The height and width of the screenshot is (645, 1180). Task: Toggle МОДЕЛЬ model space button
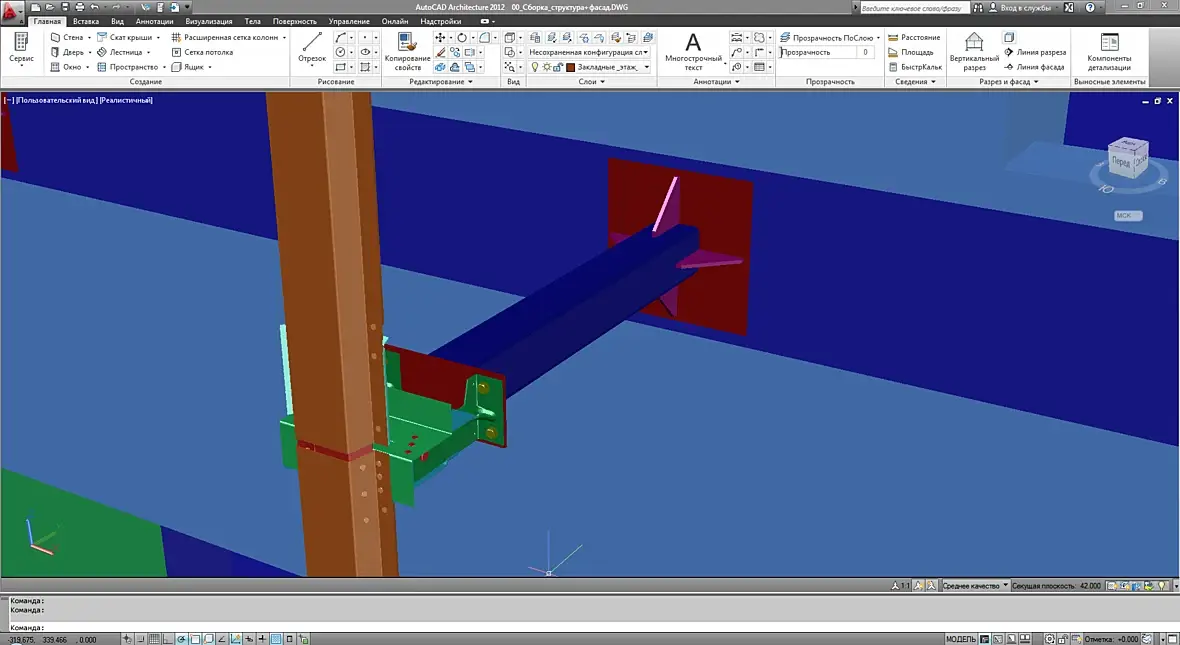pyautogui.click(x=960, y=639)
